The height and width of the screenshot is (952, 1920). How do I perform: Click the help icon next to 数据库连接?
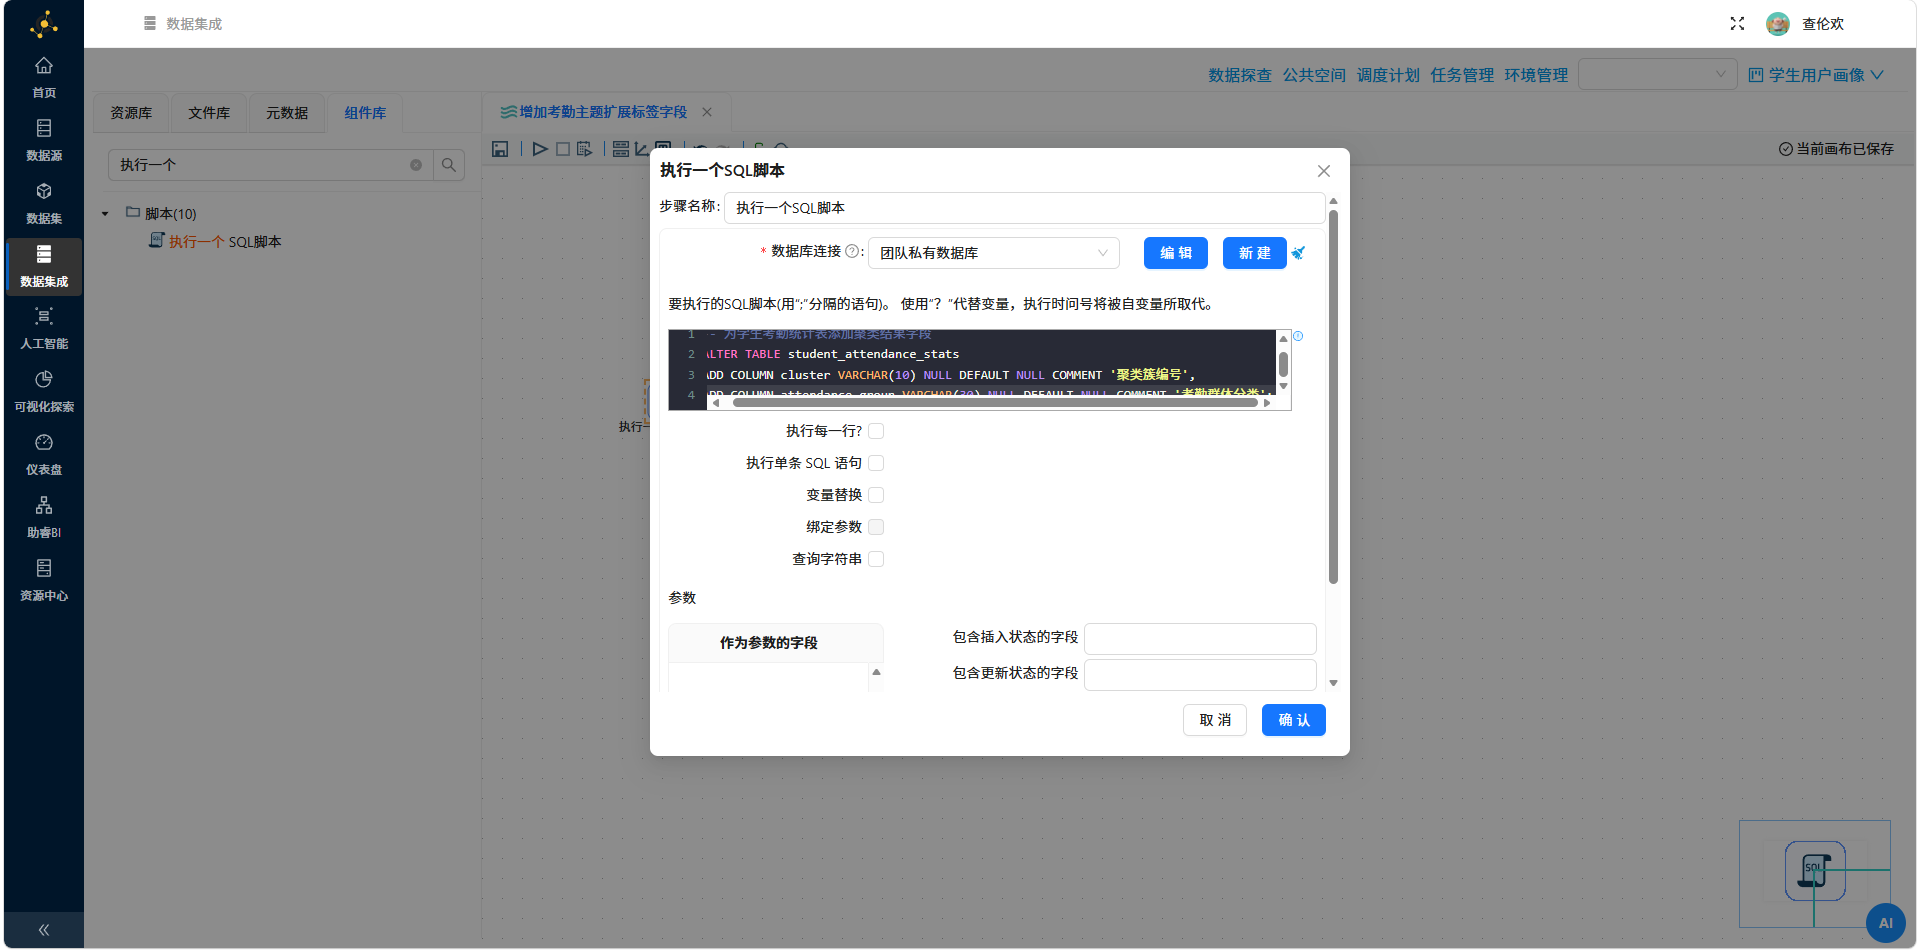(852, 251)
